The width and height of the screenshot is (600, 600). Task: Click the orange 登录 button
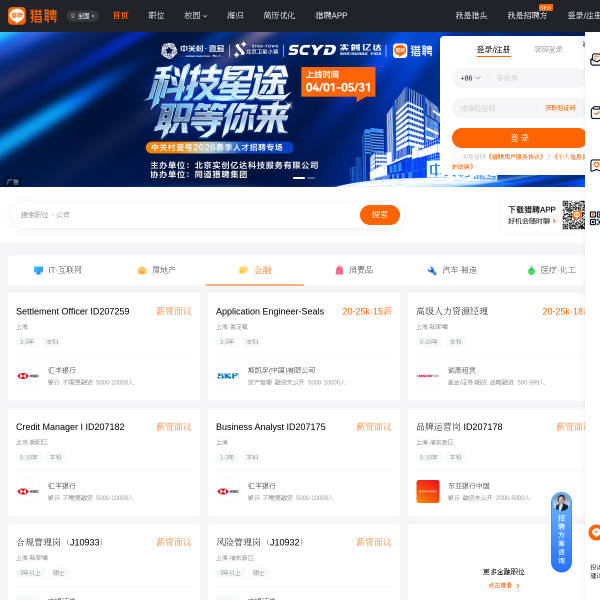[x=518, y=138]
